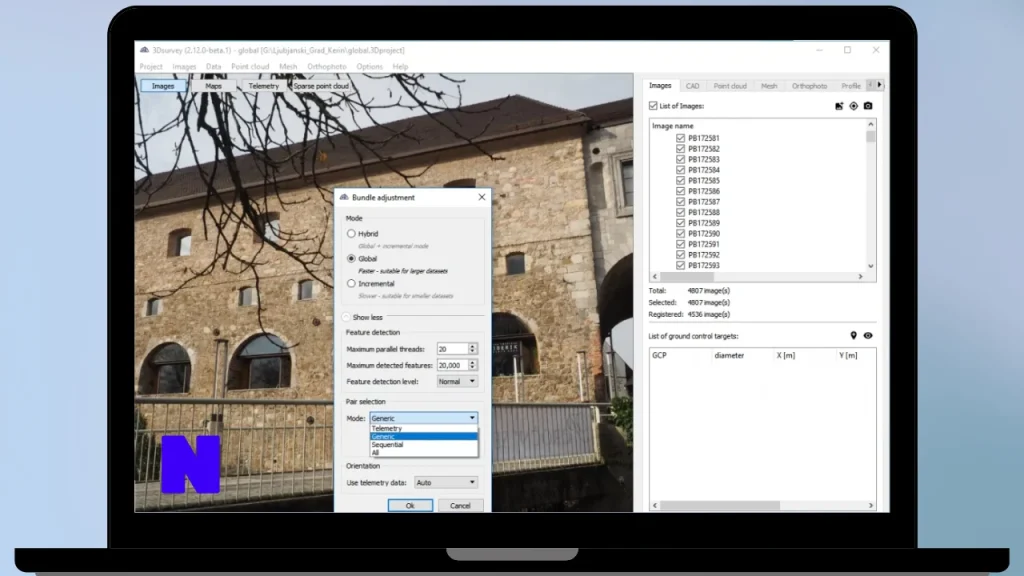
Task: Uncheck image PB172587
Action: pos(680,202)
